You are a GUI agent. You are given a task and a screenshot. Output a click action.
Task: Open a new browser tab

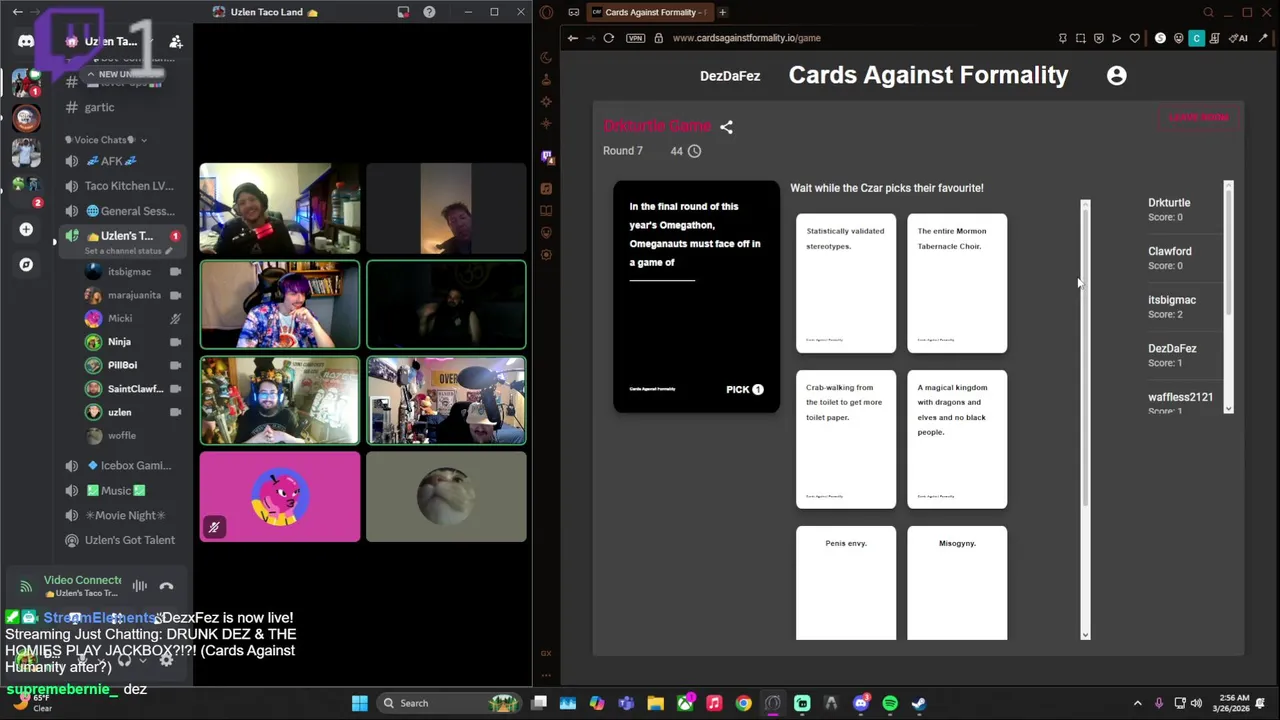point(722,12)
